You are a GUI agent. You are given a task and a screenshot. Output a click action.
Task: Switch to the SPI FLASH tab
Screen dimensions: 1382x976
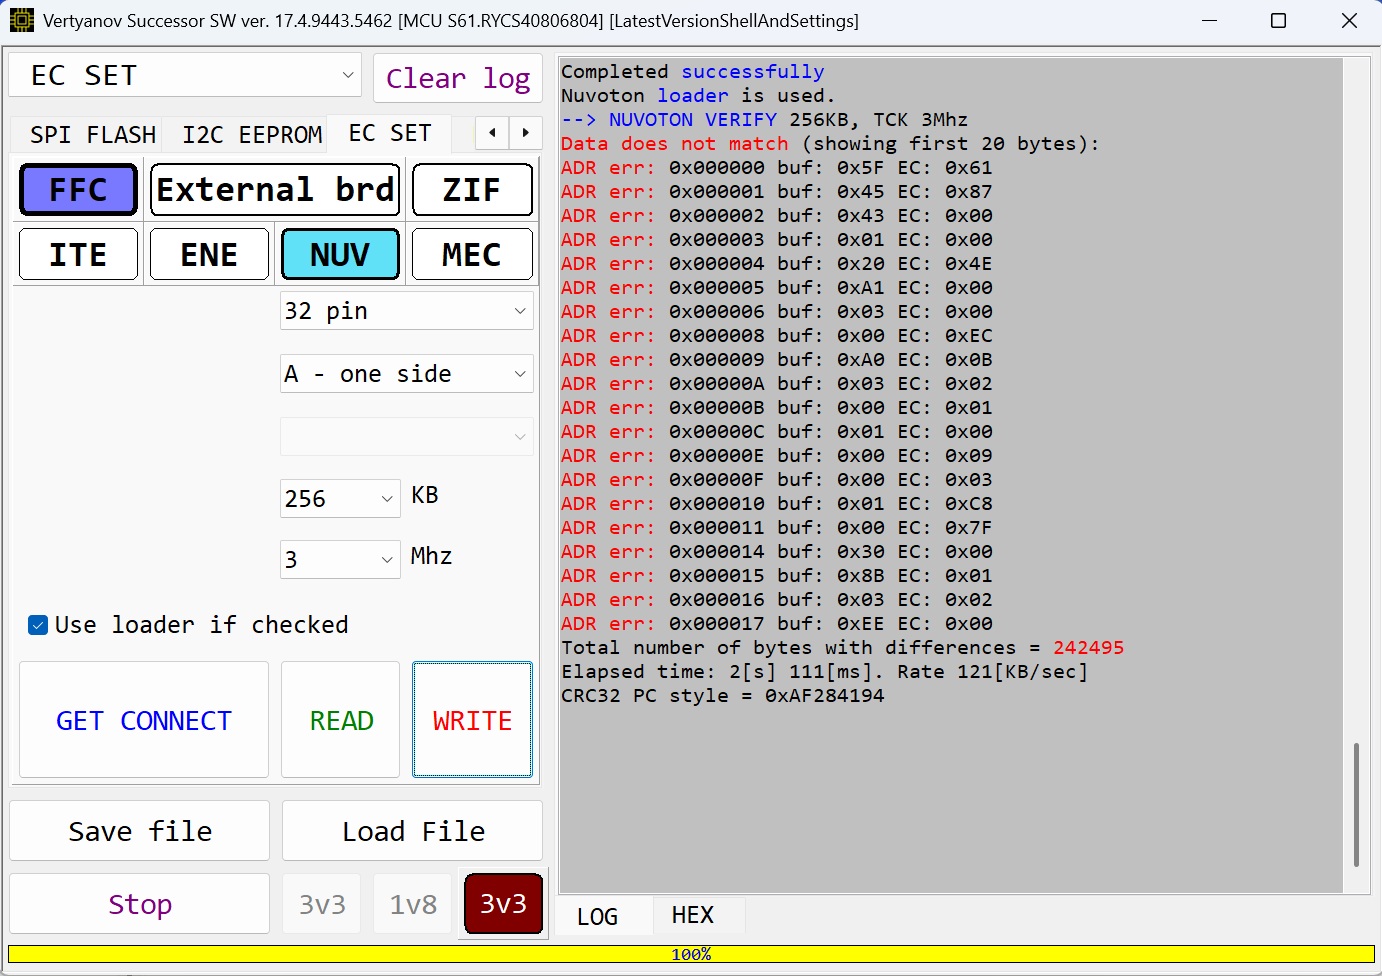pyautogui.click(x=93, y=134)
